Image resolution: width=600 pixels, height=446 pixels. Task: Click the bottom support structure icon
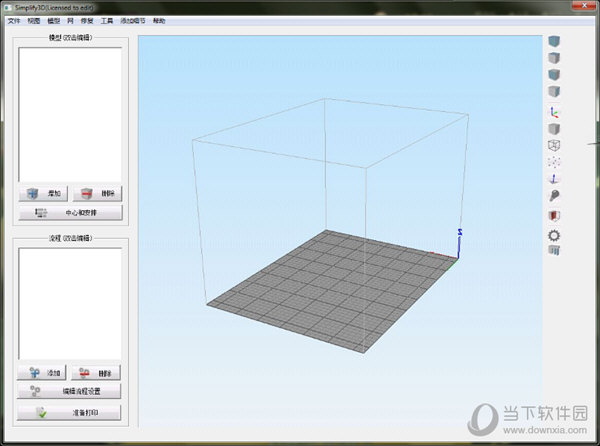coord(554,251)
